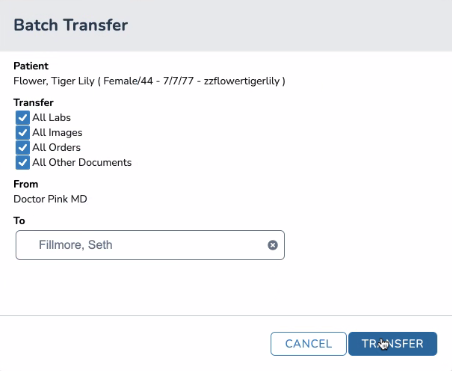Click the All Labs label text
Viewport: 452px width, 371px height.
(51, 118)
